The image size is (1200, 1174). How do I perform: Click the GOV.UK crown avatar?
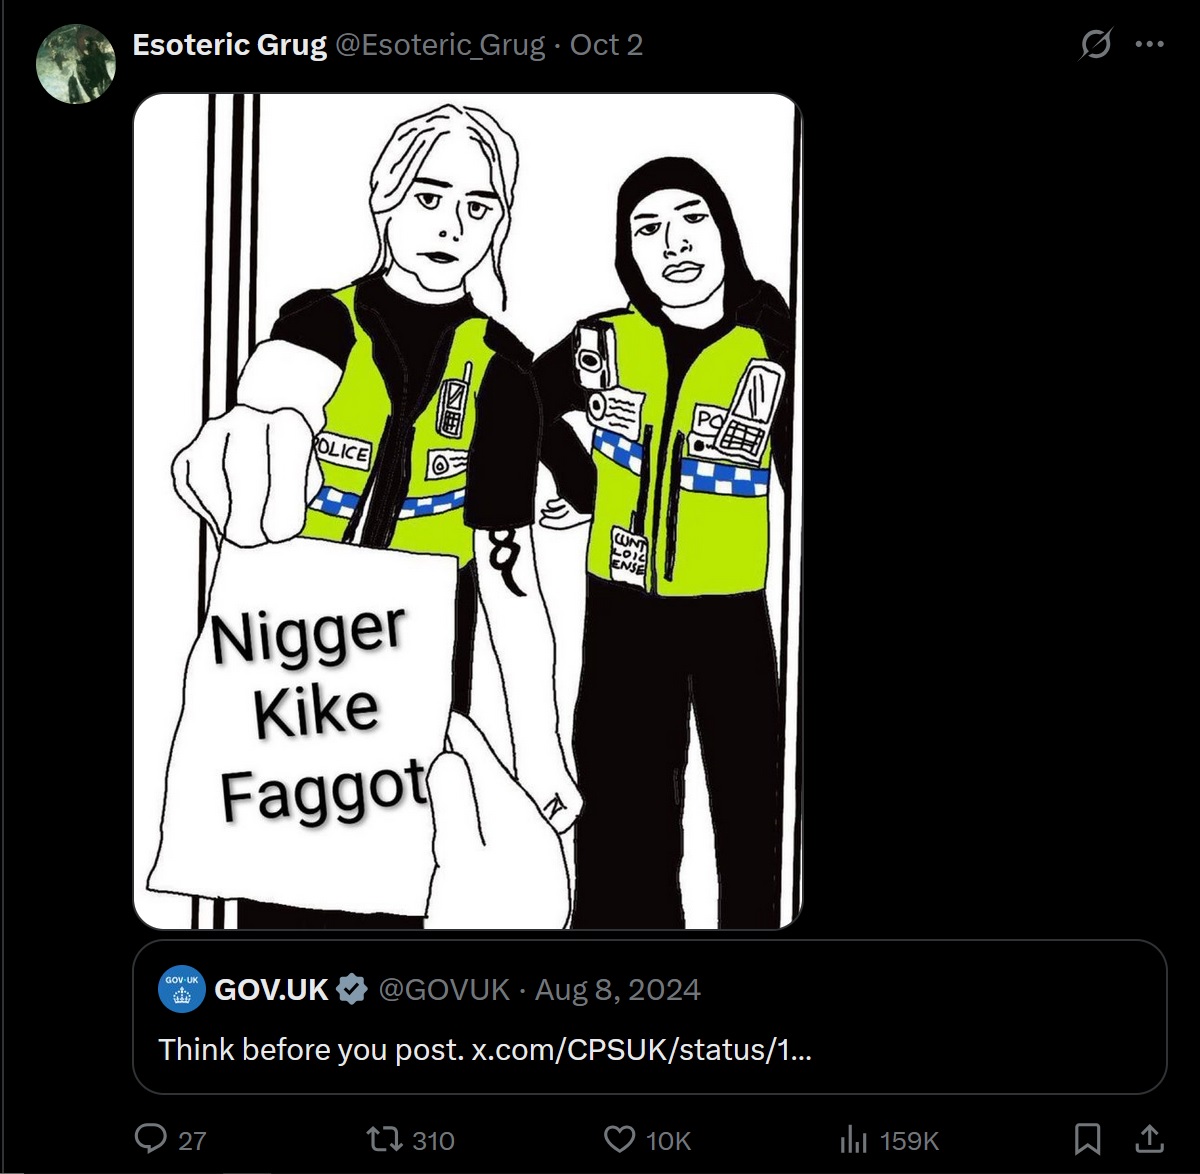pos(182,989)
